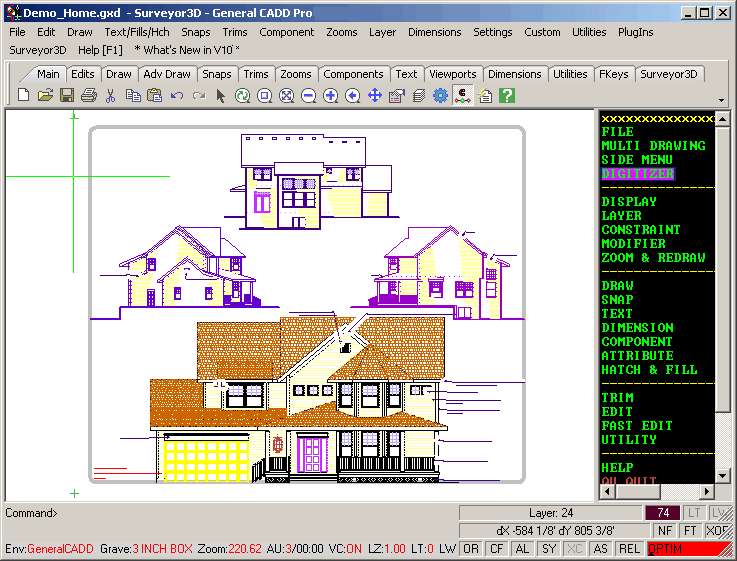Open help with the green question mark icon
This screenshot has height=561, width=737.
click(507, 96)
